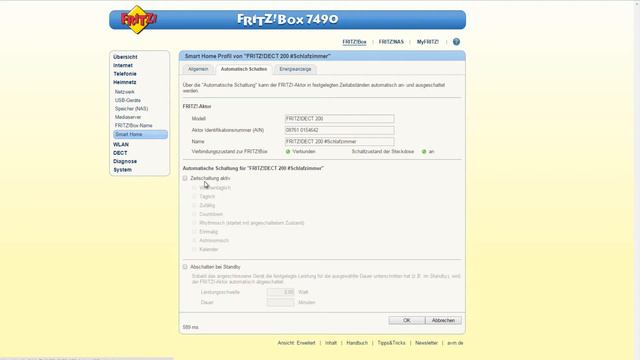
Task: Select the Rhythmisch radio option
Action: pyautogui.click(x=194, y=223)
